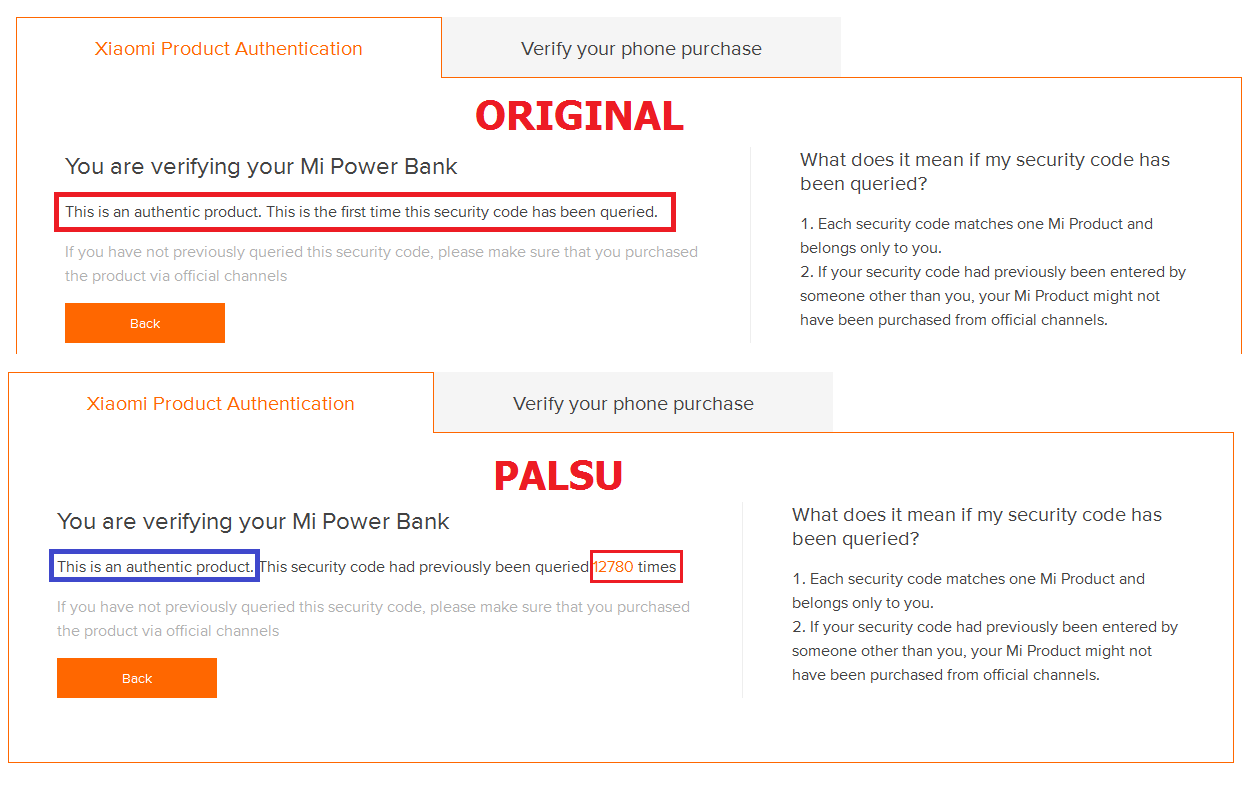Select Xiaomi Product Authentication tab in PALSU panel
This screenshot has height=798, width=1254.
pyautogui.click(x=220, y=403)
